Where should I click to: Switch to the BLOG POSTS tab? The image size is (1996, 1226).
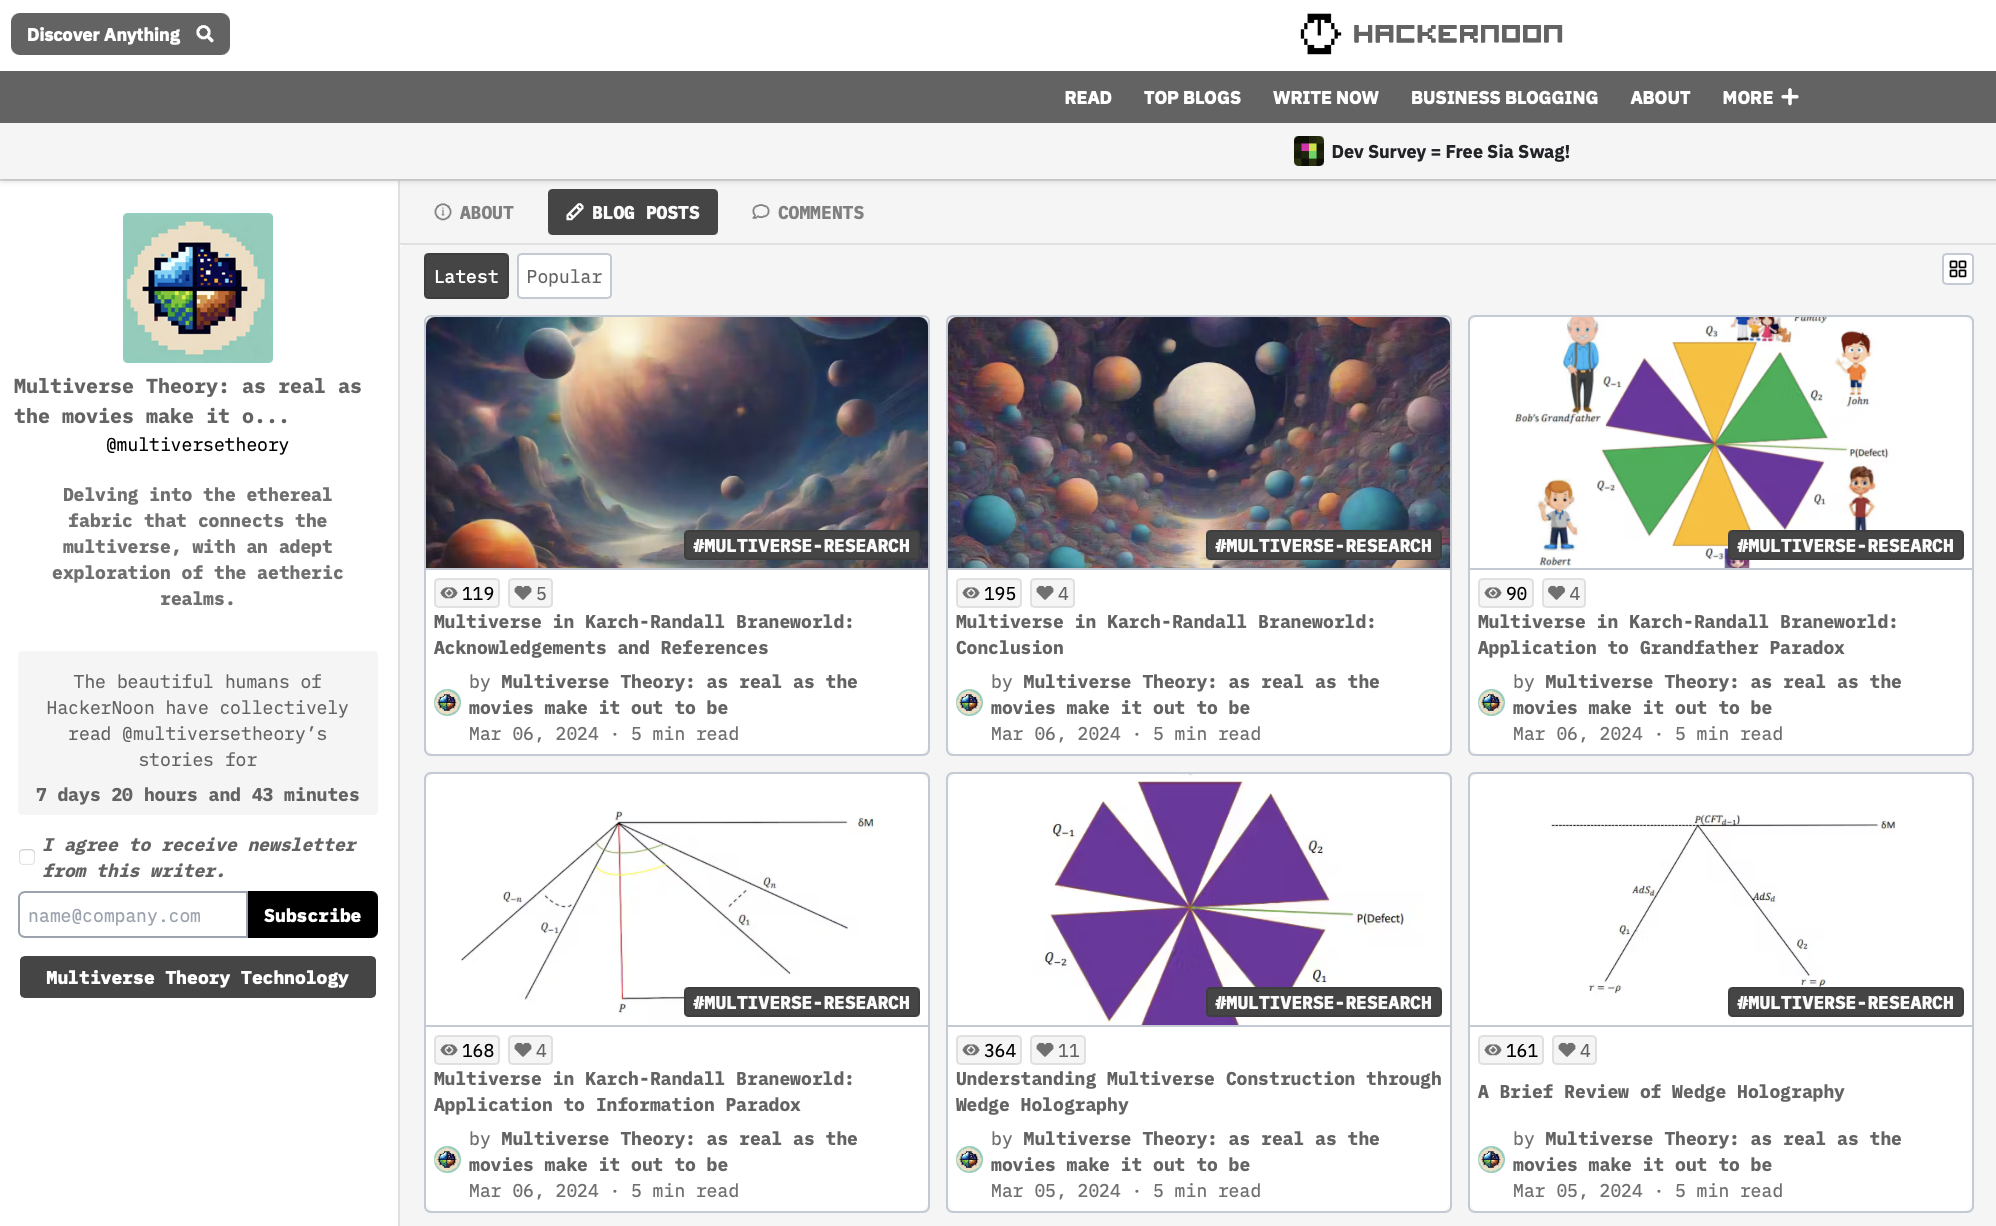pos(633,212)
